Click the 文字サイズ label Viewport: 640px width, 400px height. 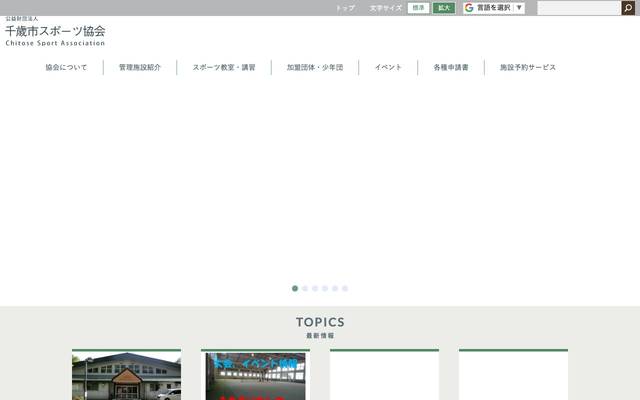pyautogui.click(x=386, y=8)
